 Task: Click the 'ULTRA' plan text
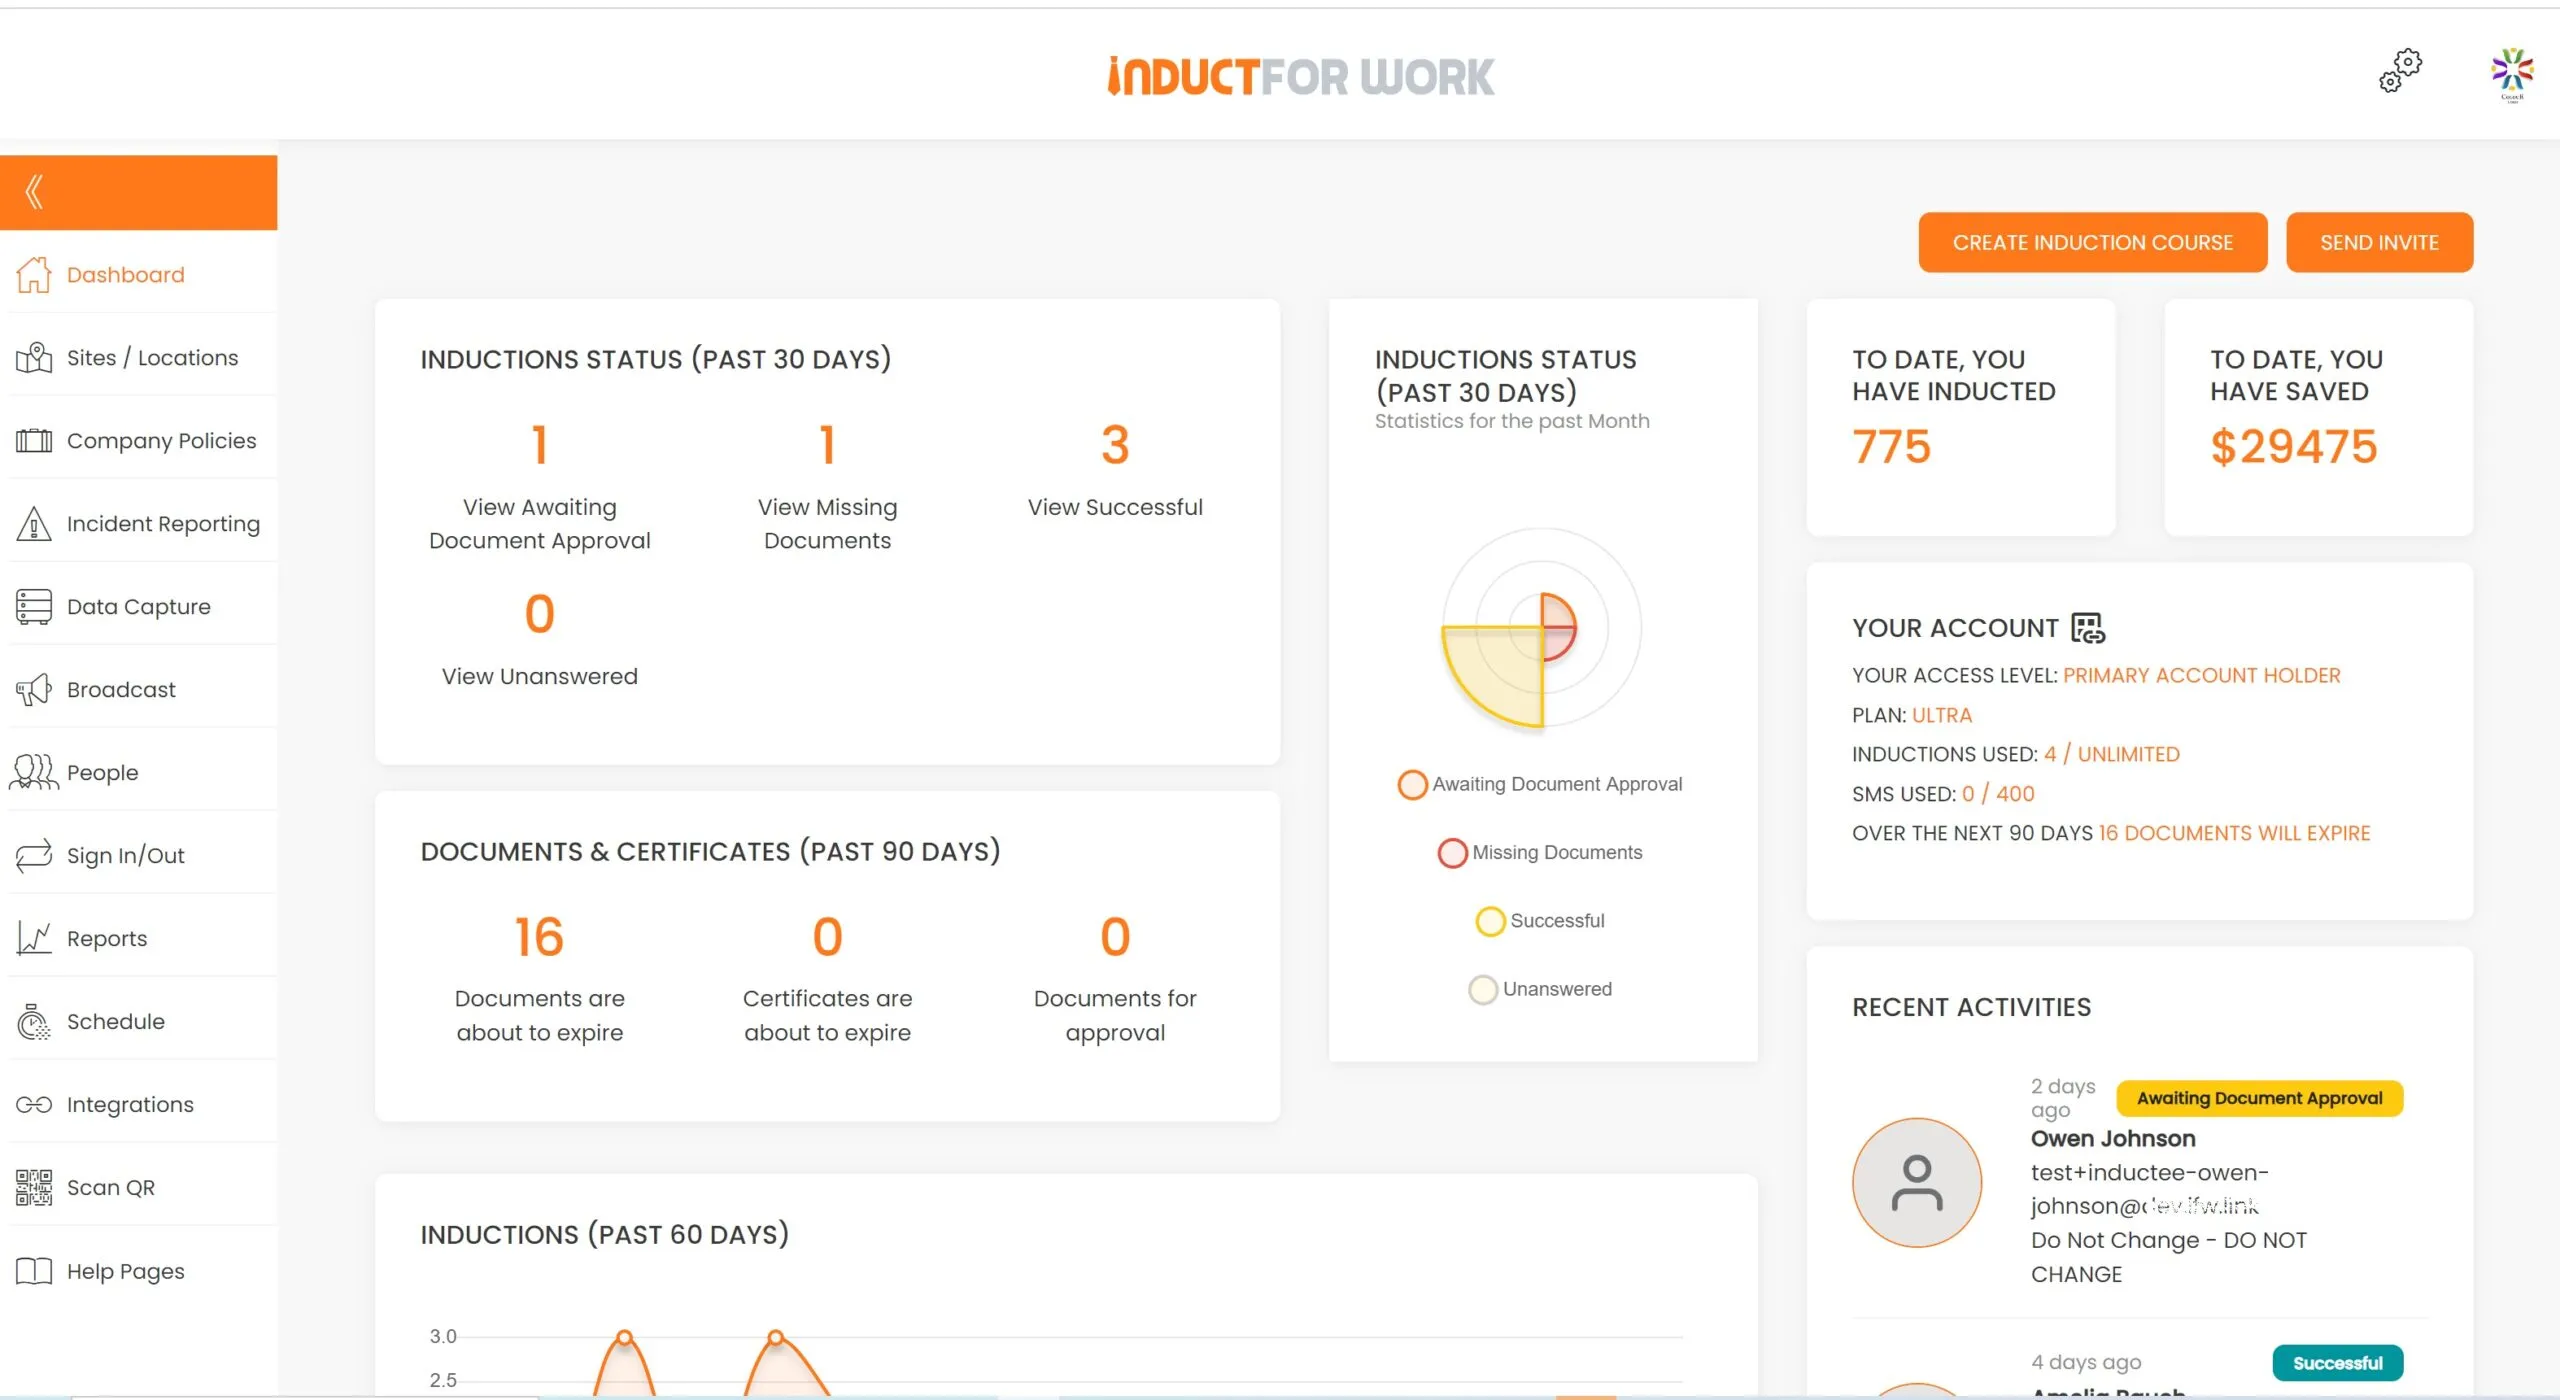[1941, 715]
